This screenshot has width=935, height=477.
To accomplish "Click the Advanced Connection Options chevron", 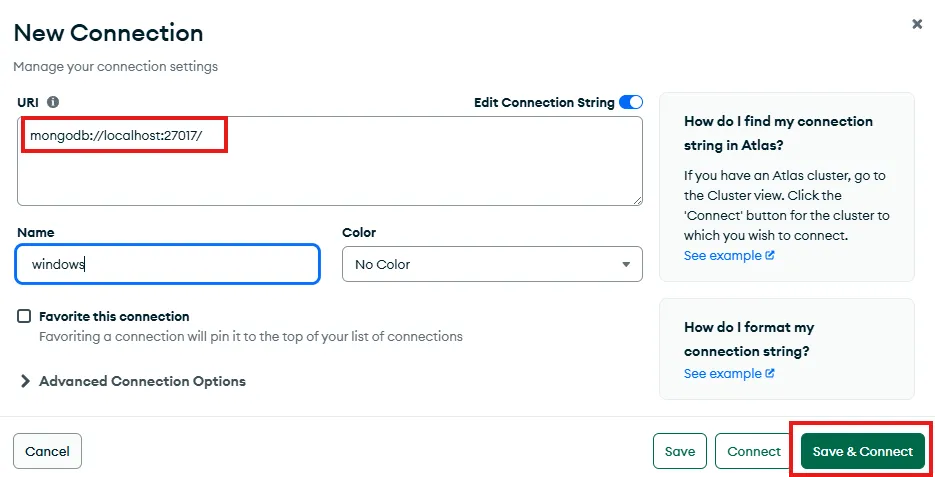I will pos(25,381).
